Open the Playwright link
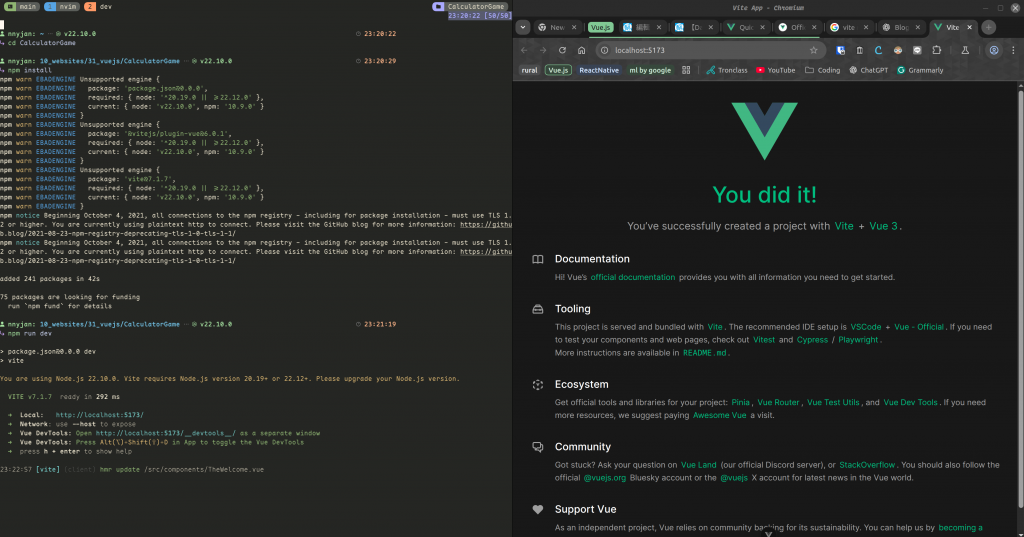1024x537 pixels. (x=858, y=340)
